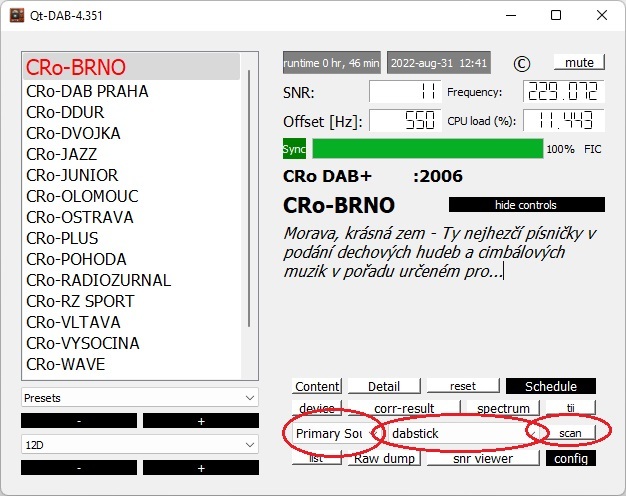Click the hide controls button

pos(527,205)
